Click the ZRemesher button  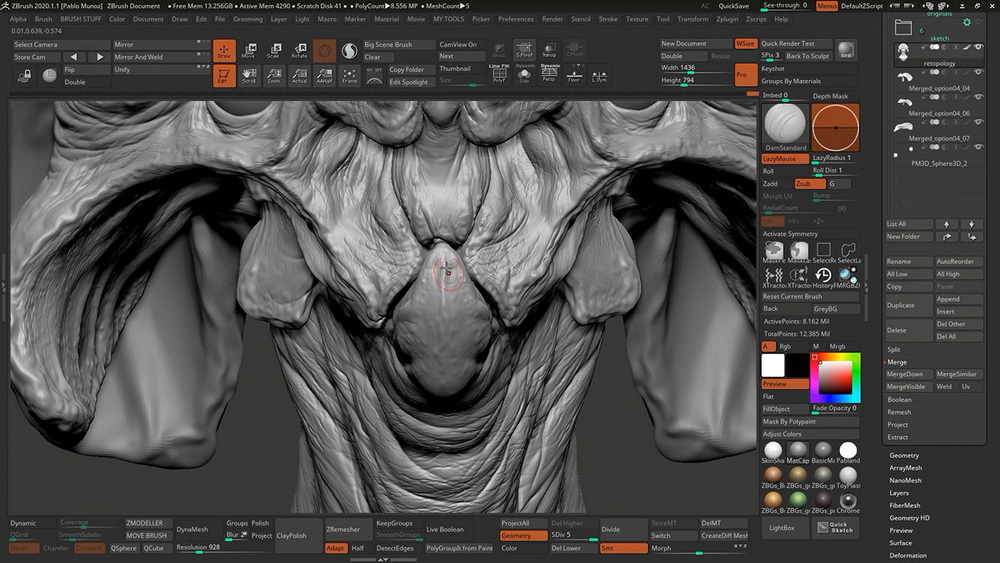tap(348, 529)
